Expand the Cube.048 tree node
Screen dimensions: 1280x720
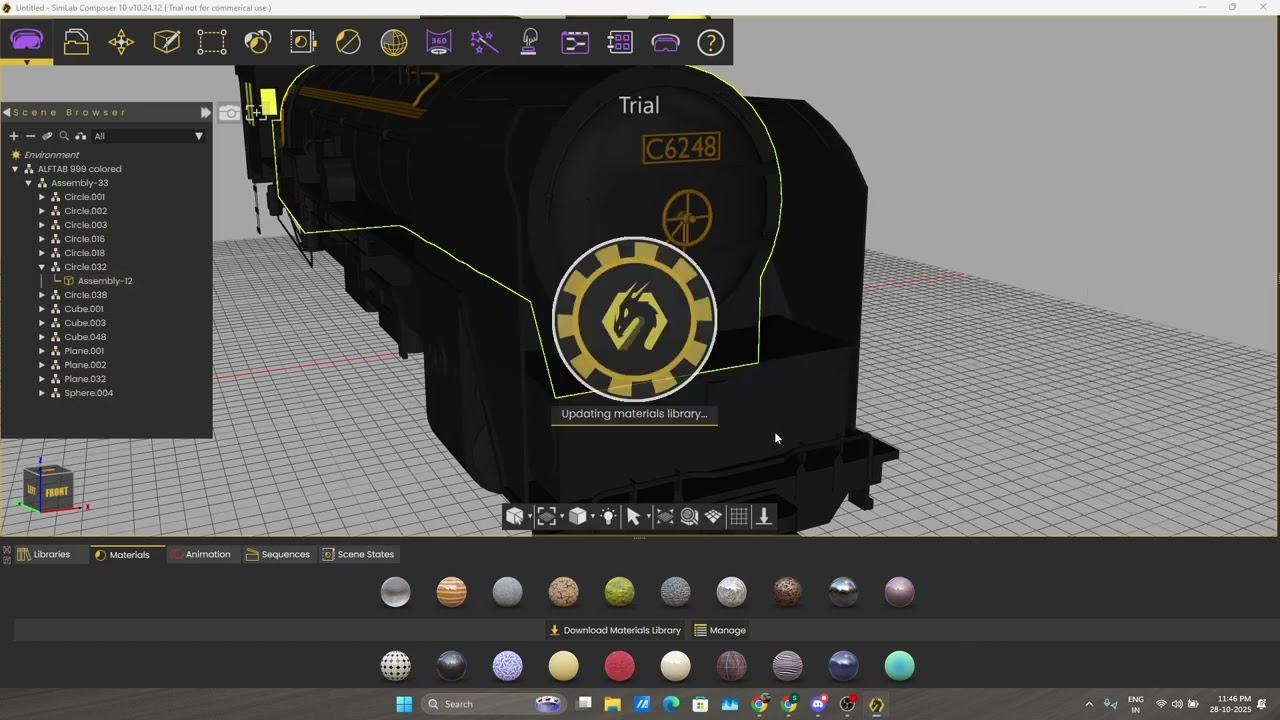click(x=42, y=337)
